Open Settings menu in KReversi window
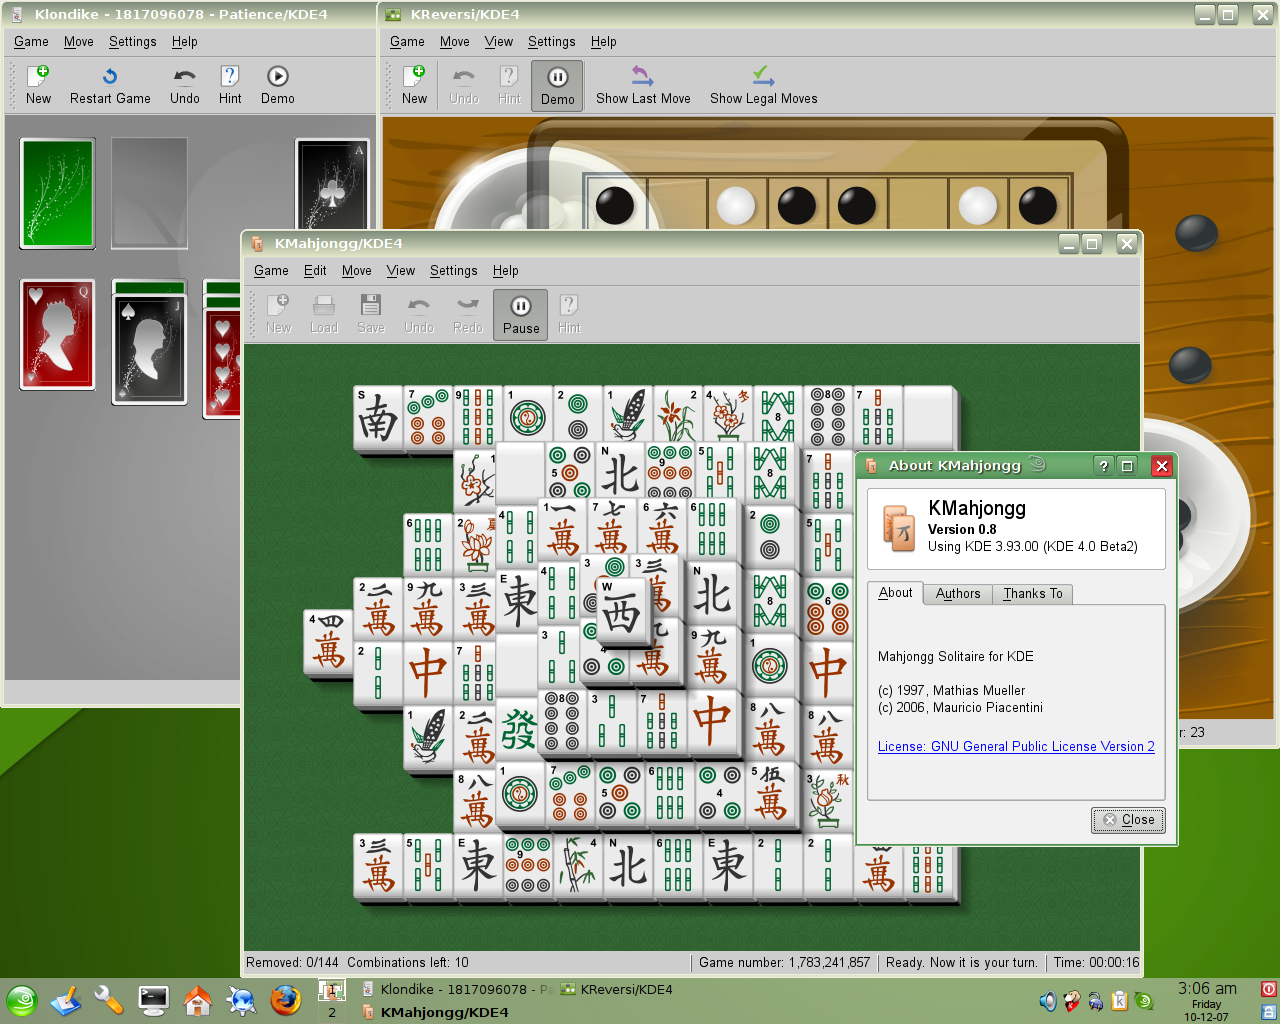Image resolution: width=1280 pixels, height=1024 pixels. tap(551, 42)
